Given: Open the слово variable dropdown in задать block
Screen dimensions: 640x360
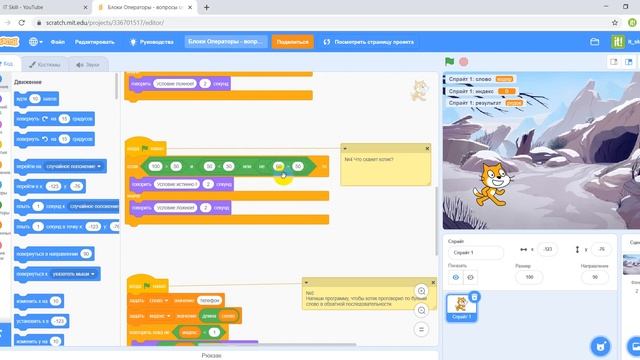Looking at the screenshot, I should (158, 300).
